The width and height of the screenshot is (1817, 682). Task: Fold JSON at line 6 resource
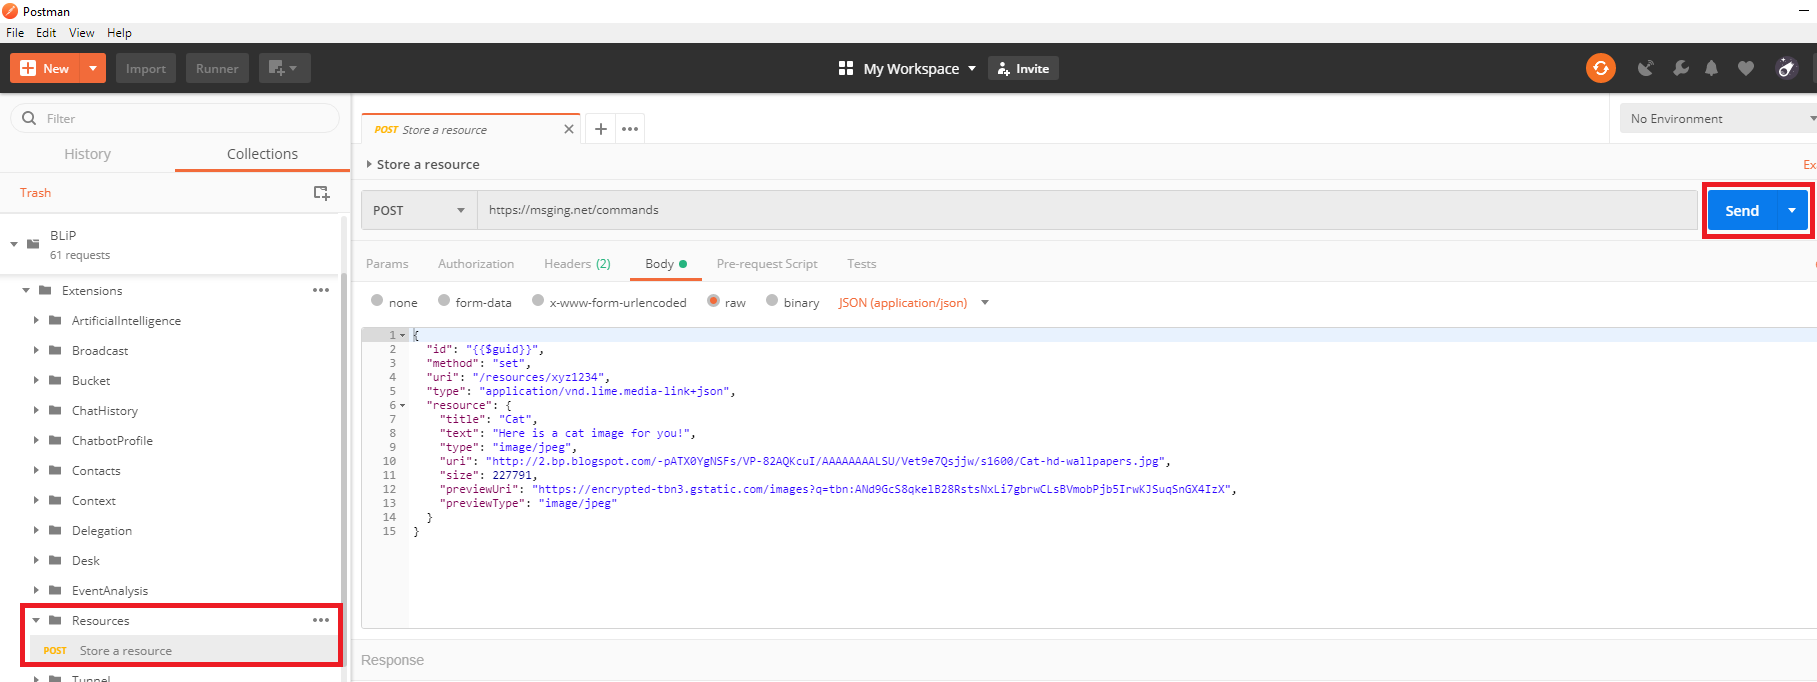coord(403,405)
